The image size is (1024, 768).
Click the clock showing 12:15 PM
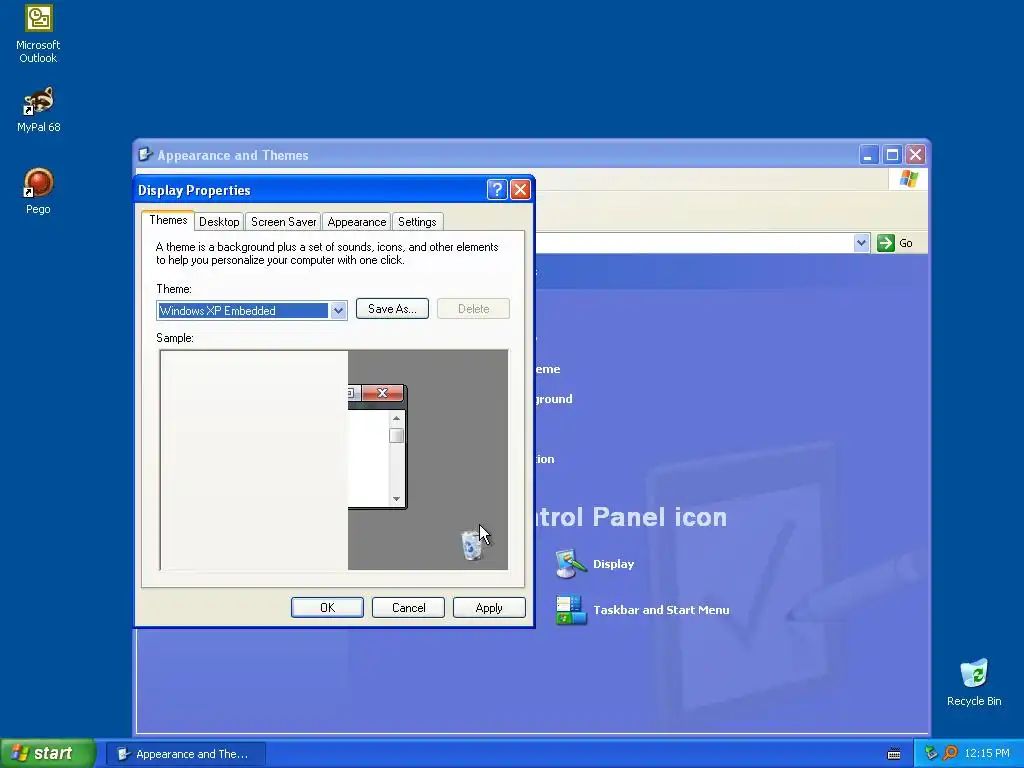(987, 754)
